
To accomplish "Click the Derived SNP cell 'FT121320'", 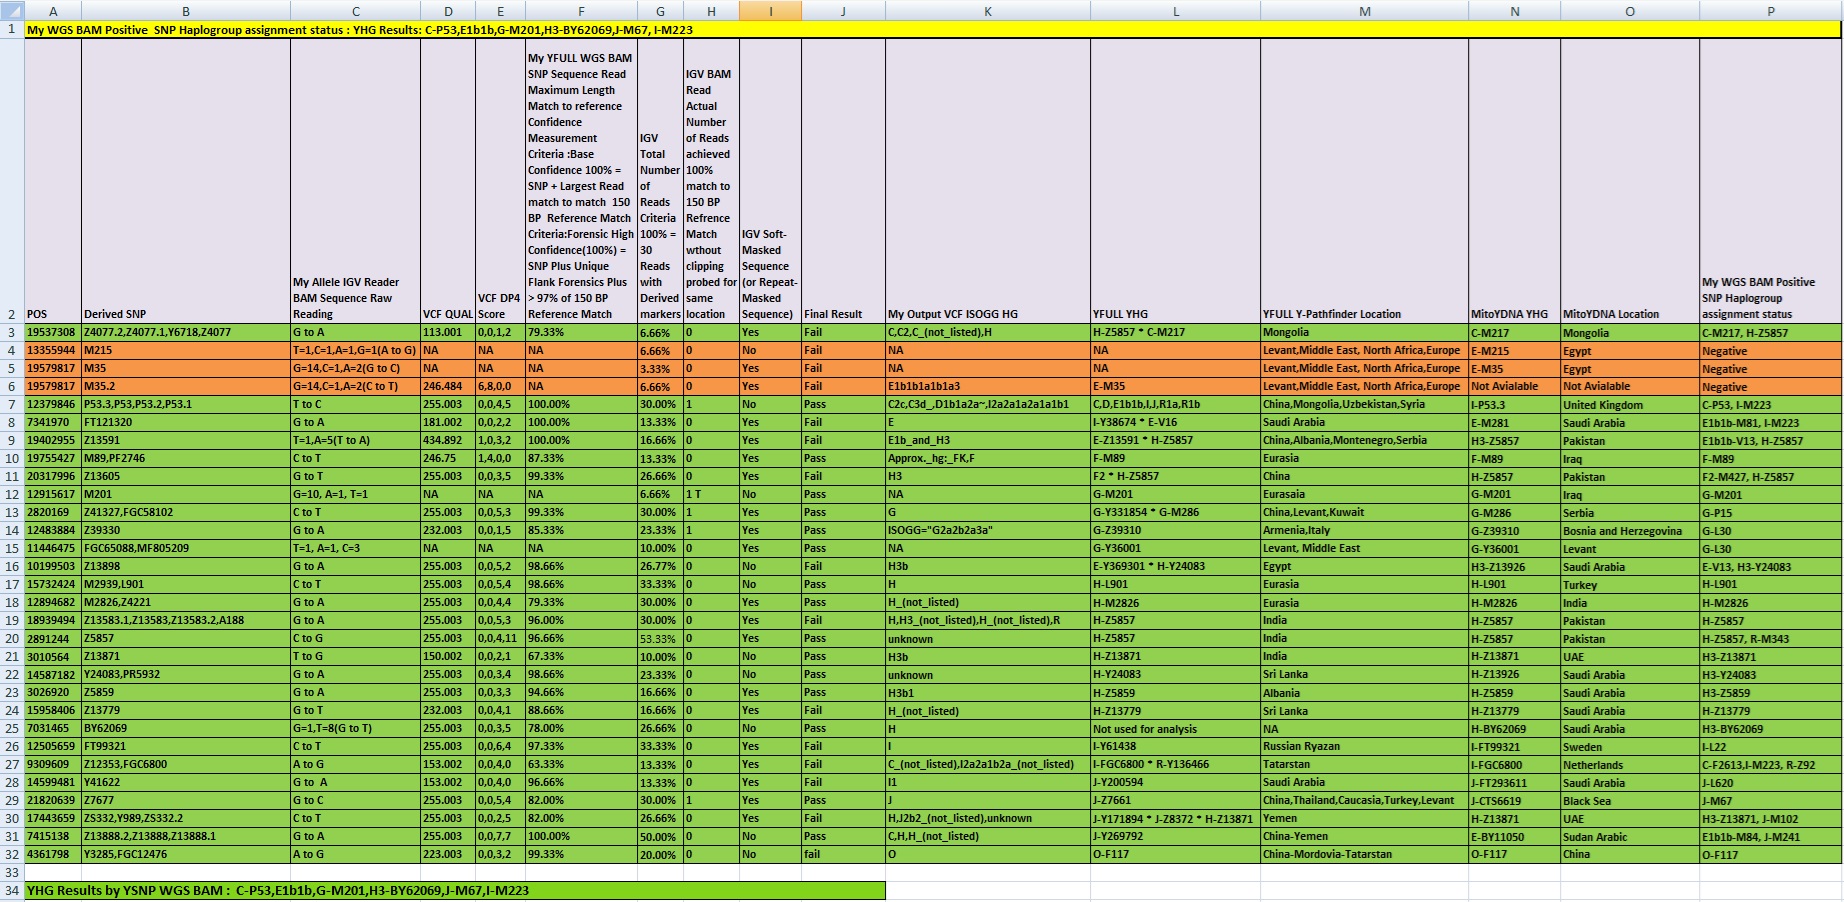I will coord(186,422).
